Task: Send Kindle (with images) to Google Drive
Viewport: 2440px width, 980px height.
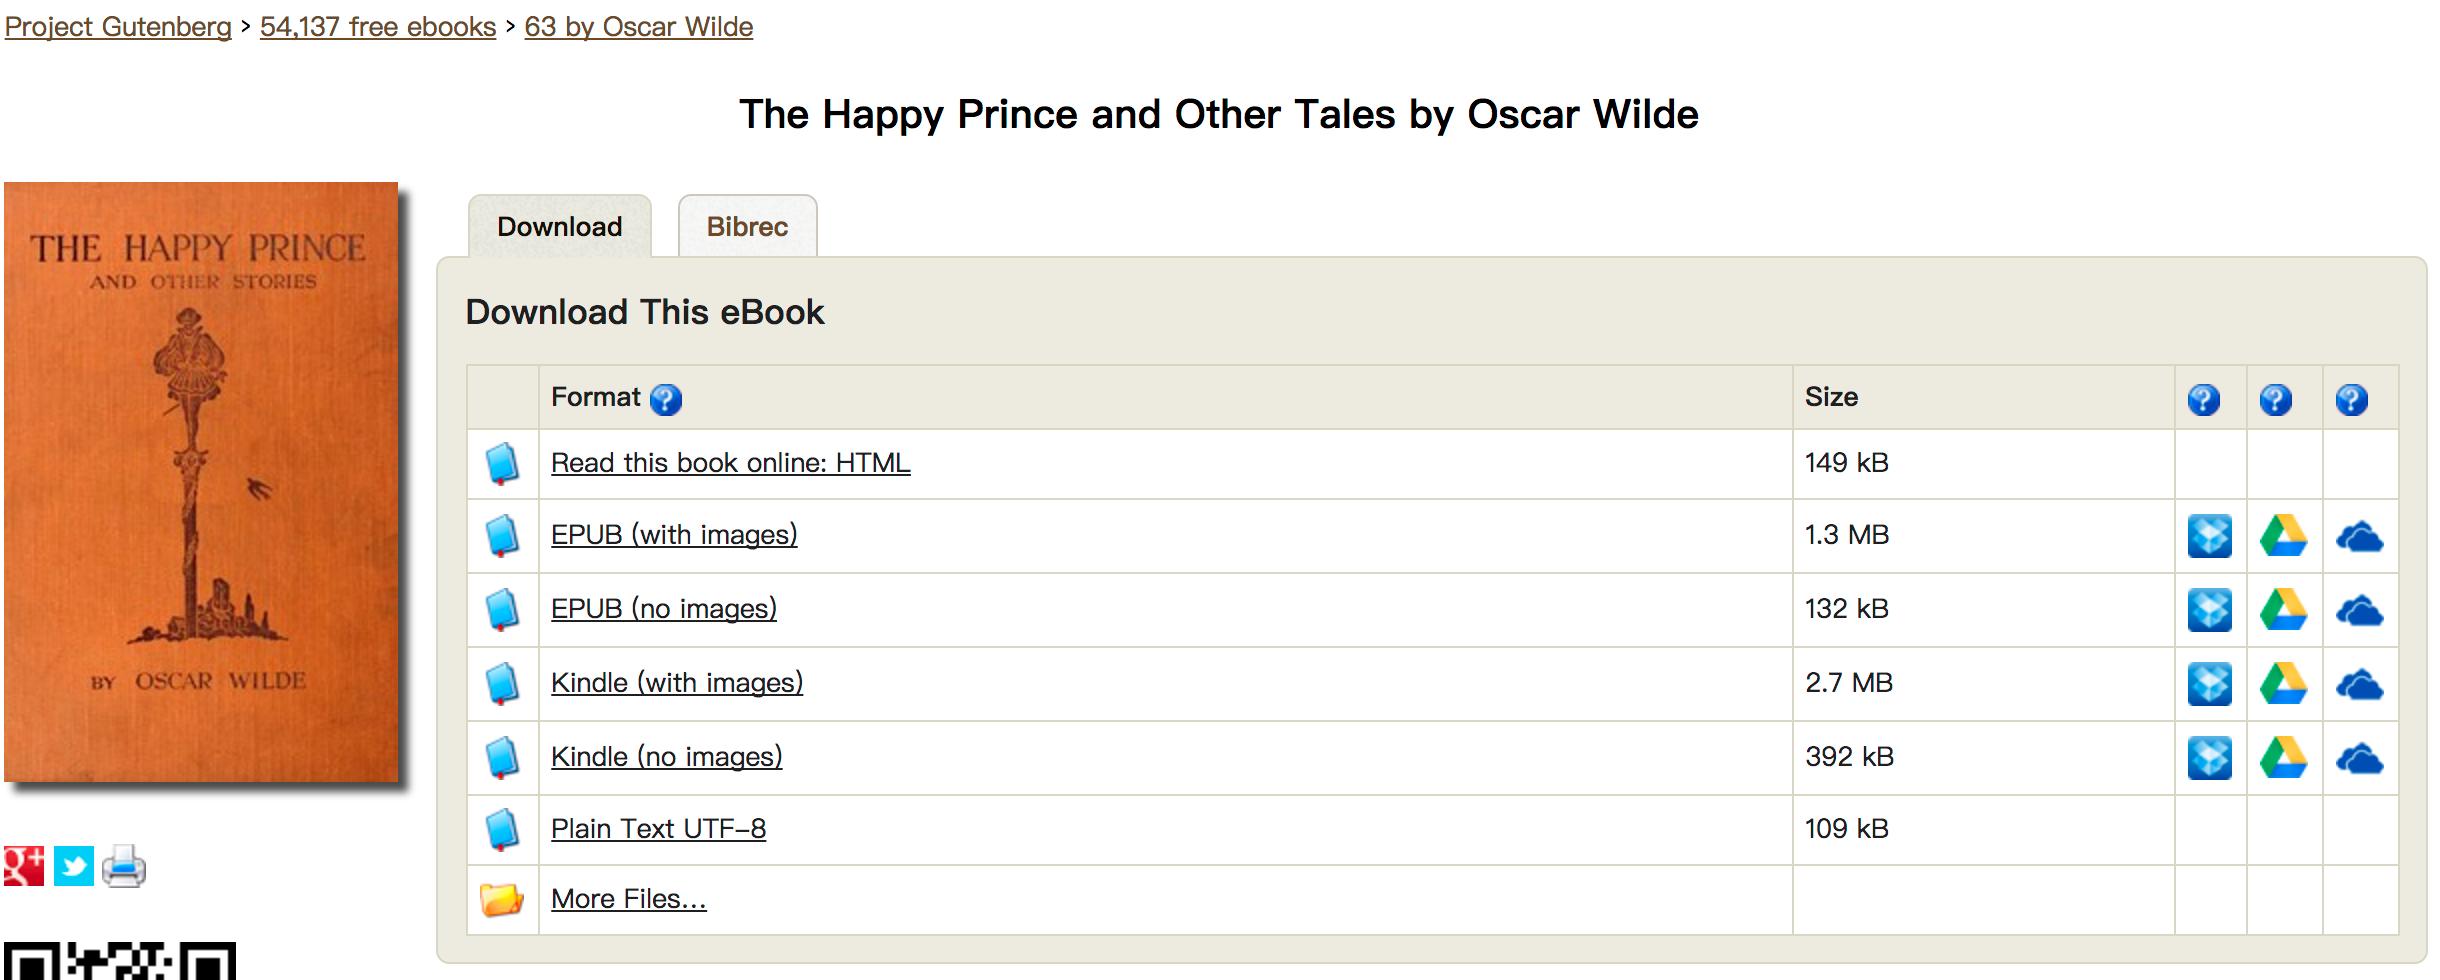Action: (2283, 684)
